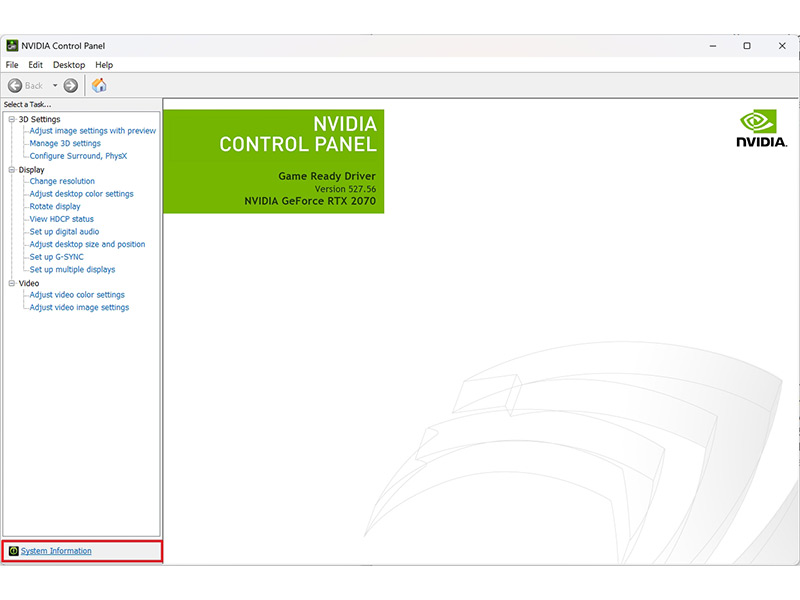Maximize the NVIDIA Control Panel window
800x600 pixels.
(x=746, y=46)
